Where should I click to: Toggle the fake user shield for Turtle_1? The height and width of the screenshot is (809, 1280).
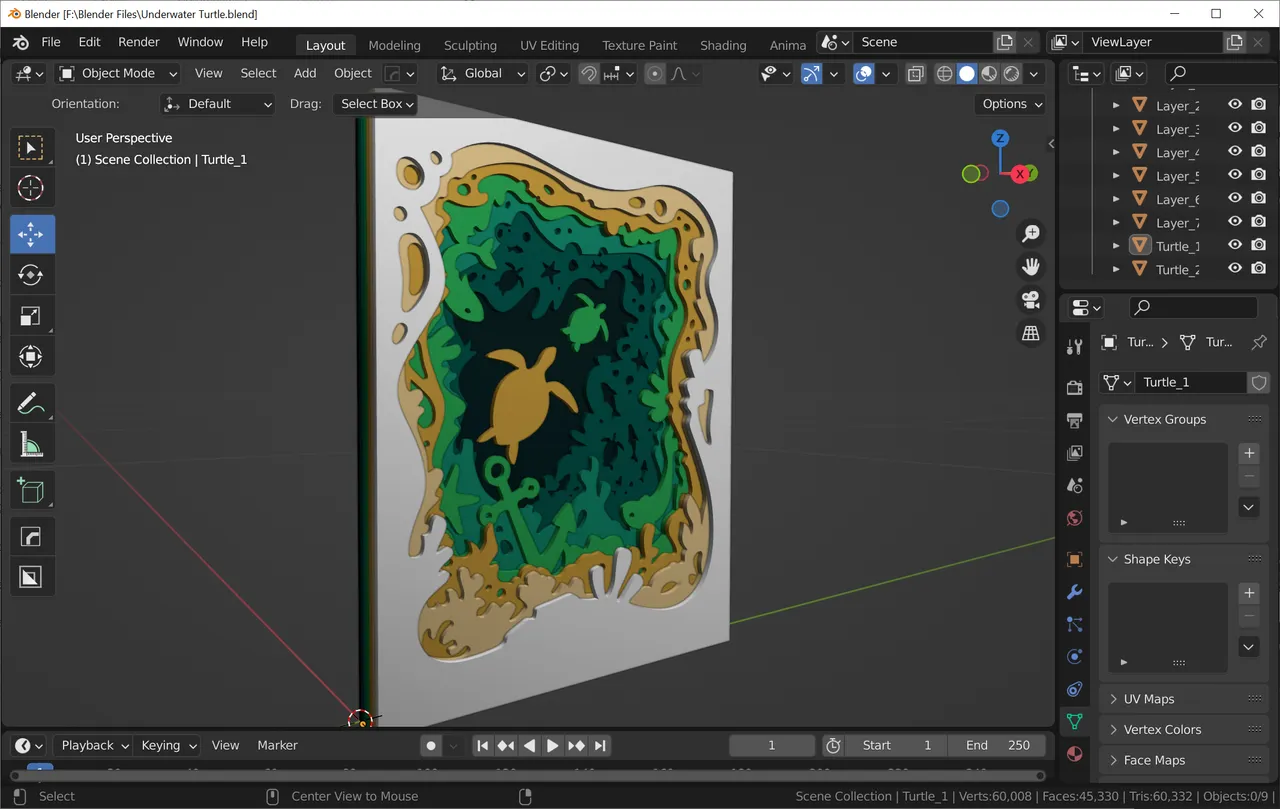pos(1259,382)
